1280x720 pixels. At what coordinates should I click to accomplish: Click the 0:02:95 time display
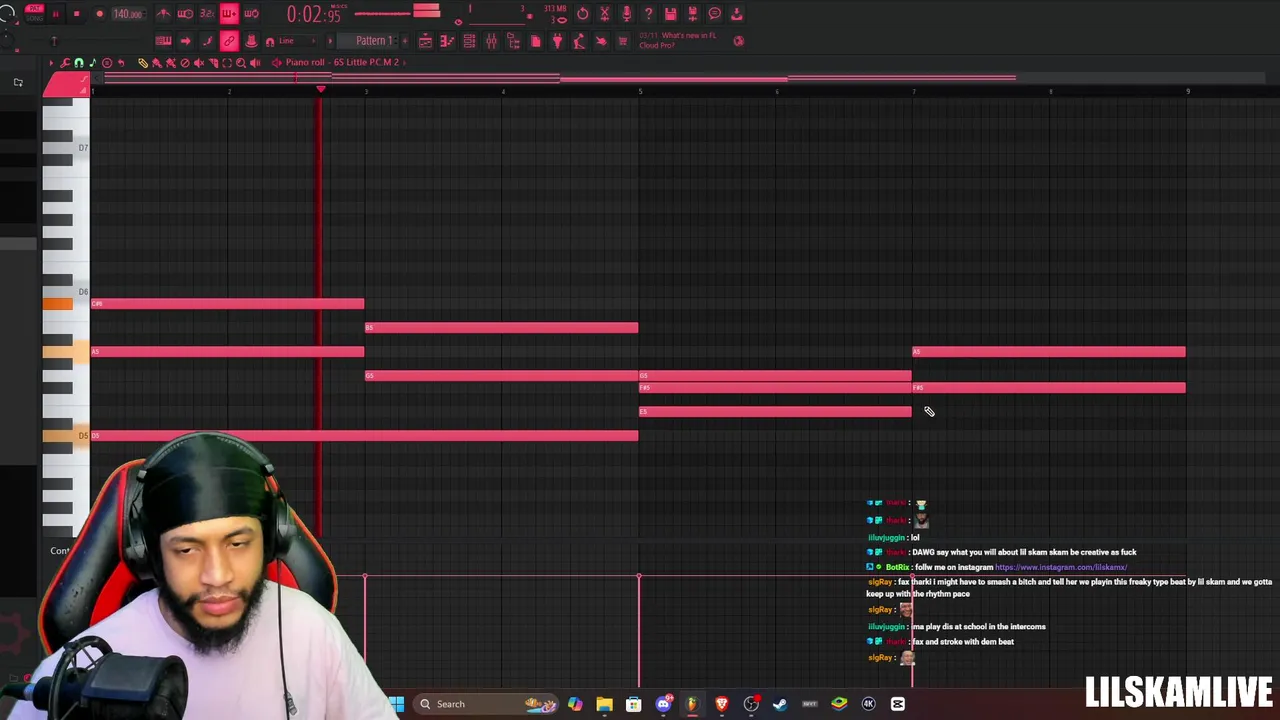[x=313, y=14]
